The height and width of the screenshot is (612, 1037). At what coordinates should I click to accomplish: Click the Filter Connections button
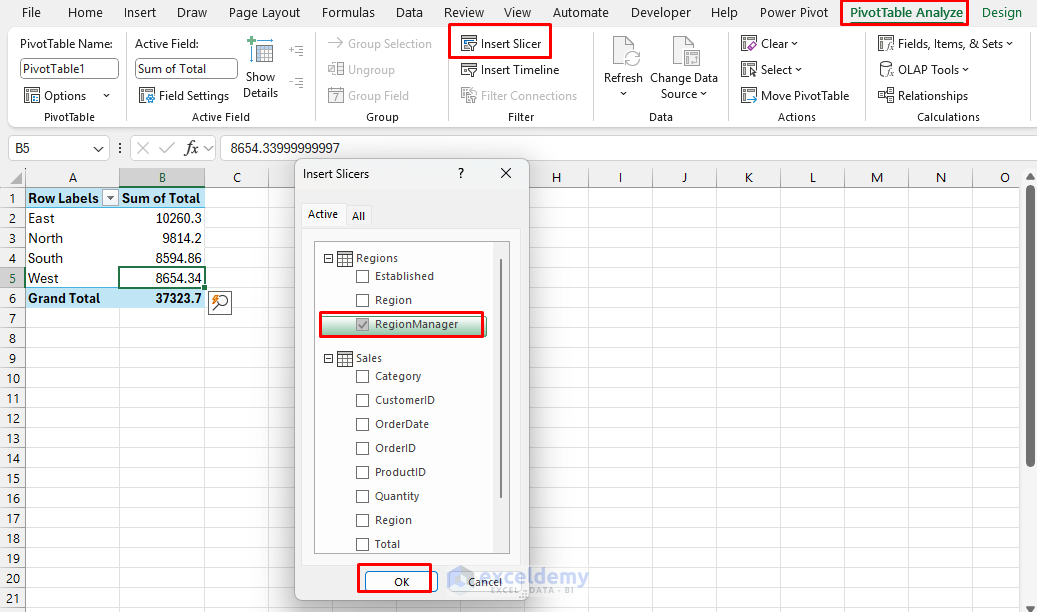[518, 96]
